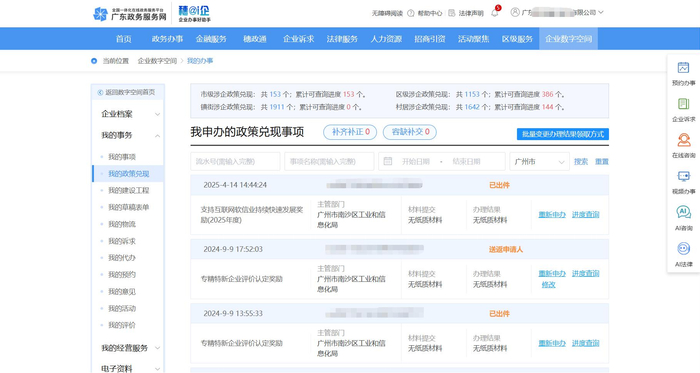Open 我的代办 in the sidebar
This screenshot has height=373, width=700.
click(122, 257)
